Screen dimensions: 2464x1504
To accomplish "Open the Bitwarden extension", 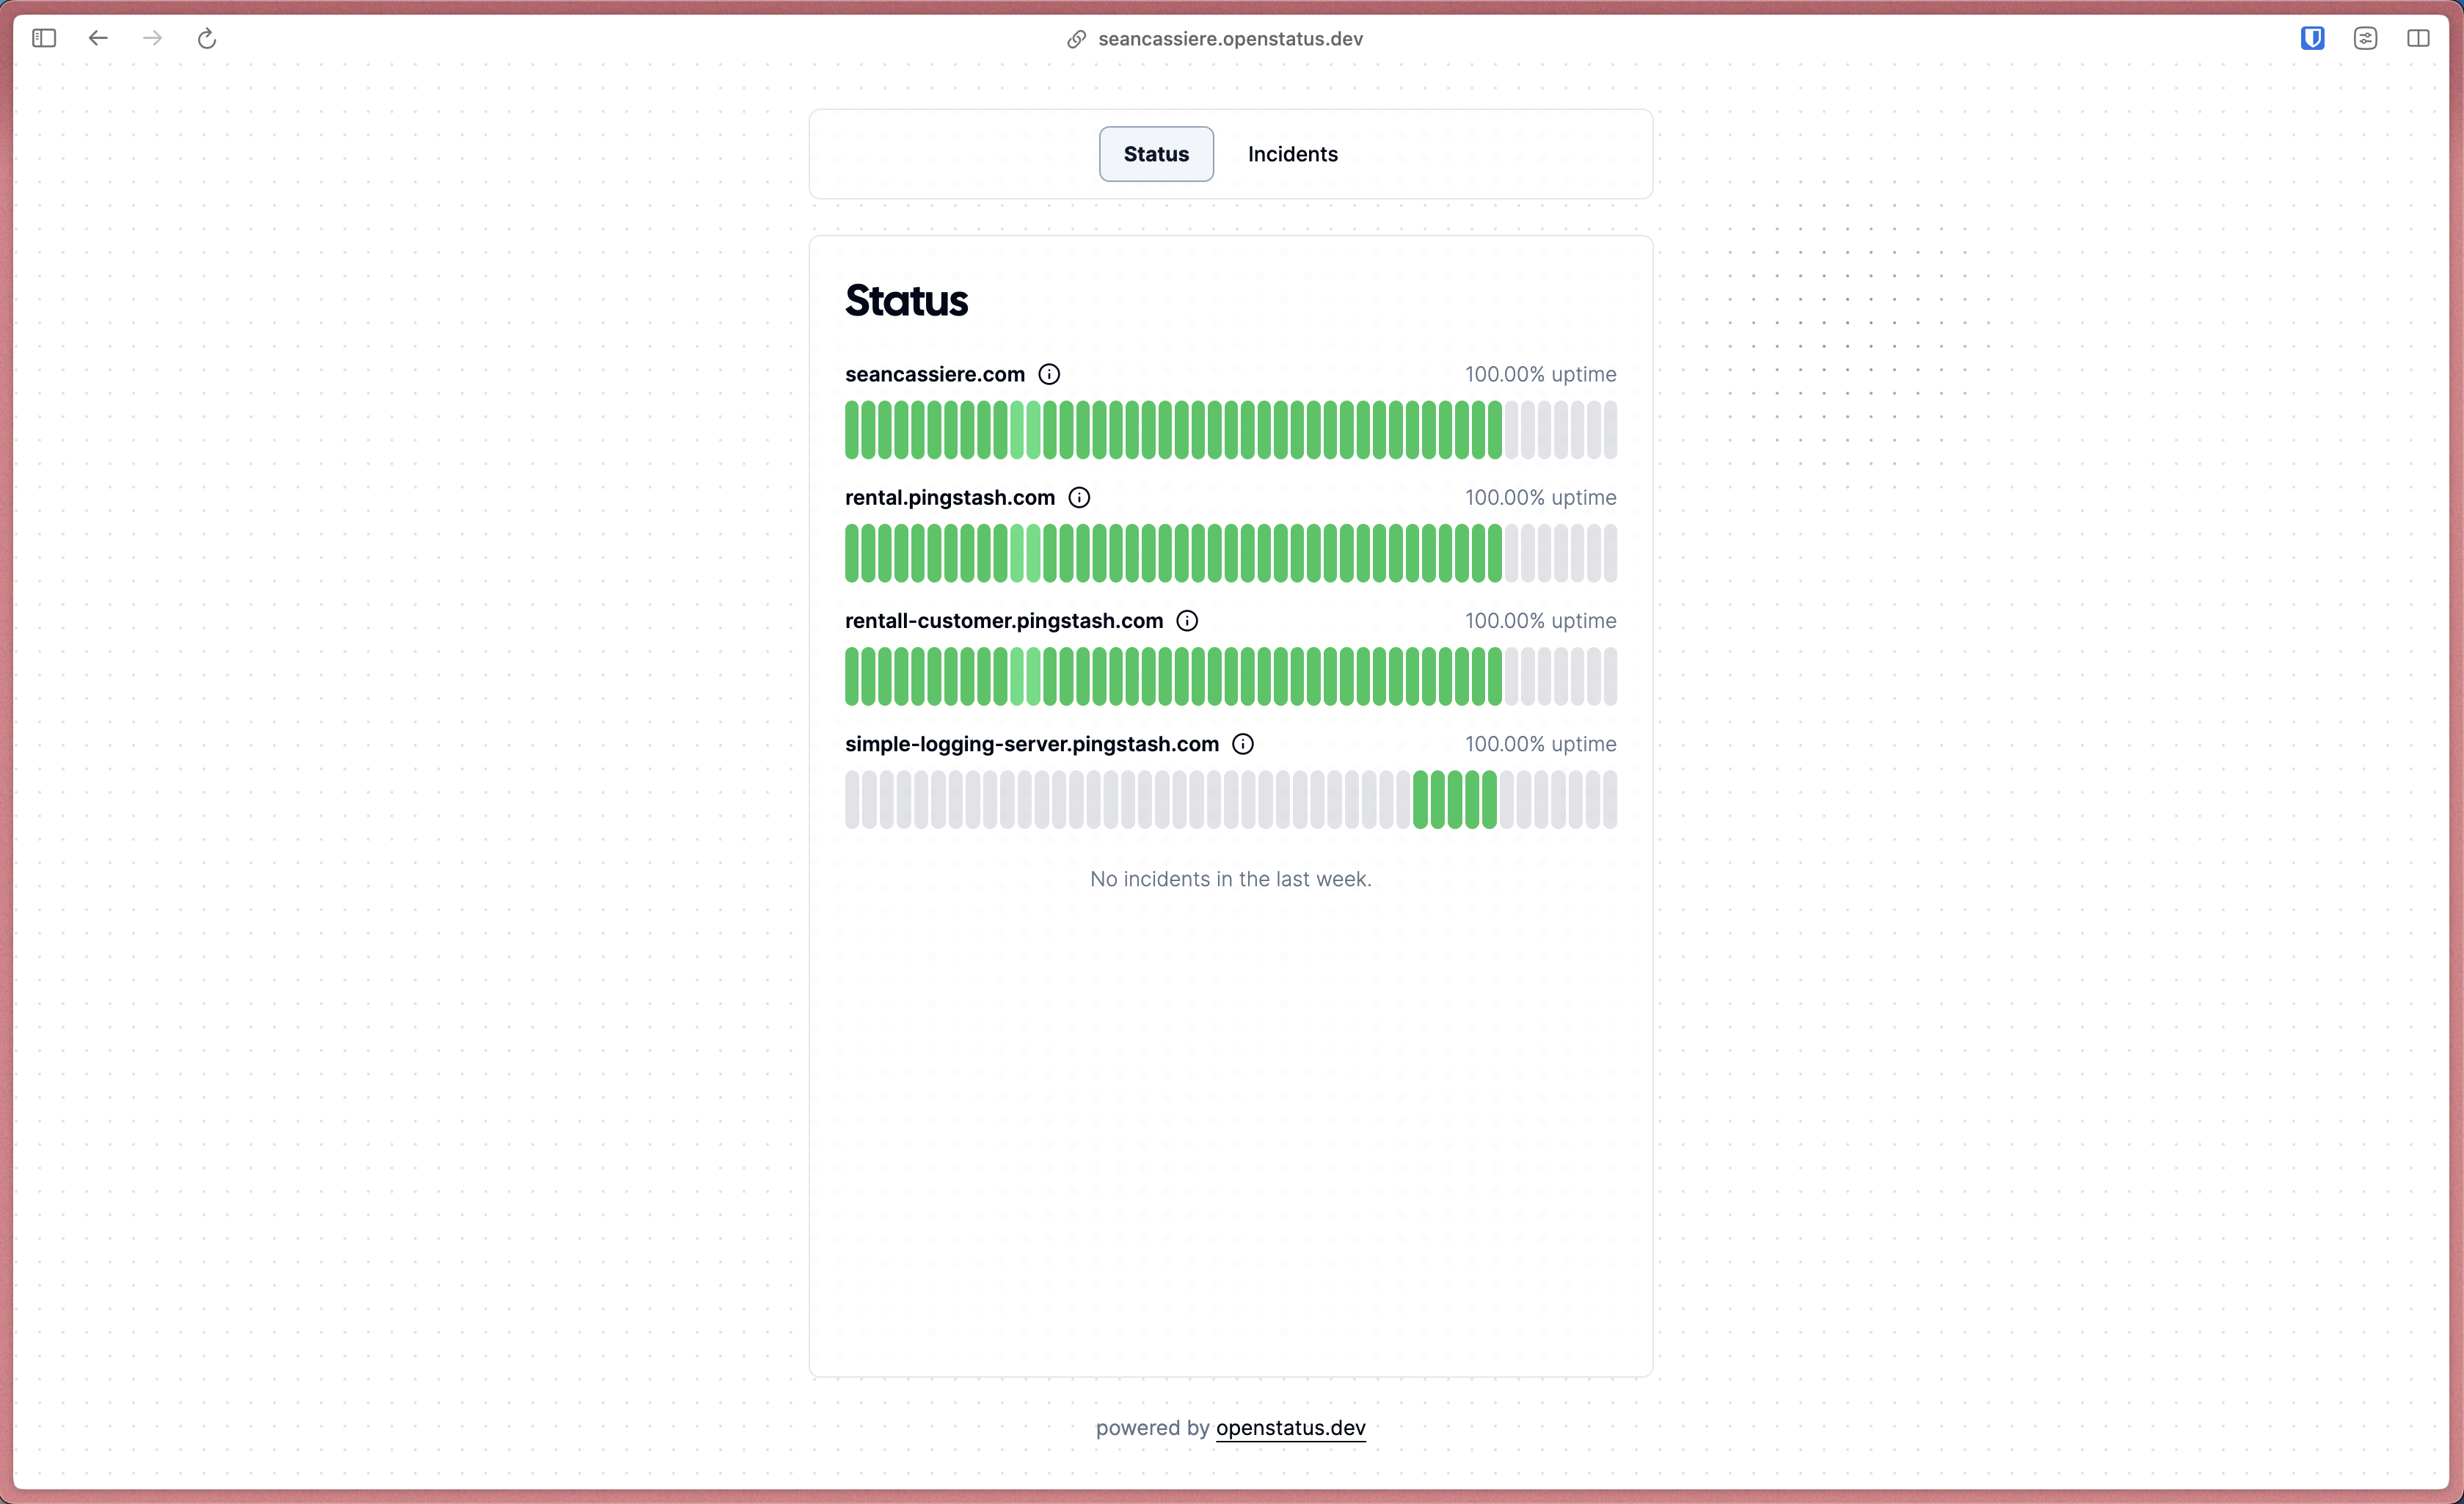I will tap(2312, 38).
